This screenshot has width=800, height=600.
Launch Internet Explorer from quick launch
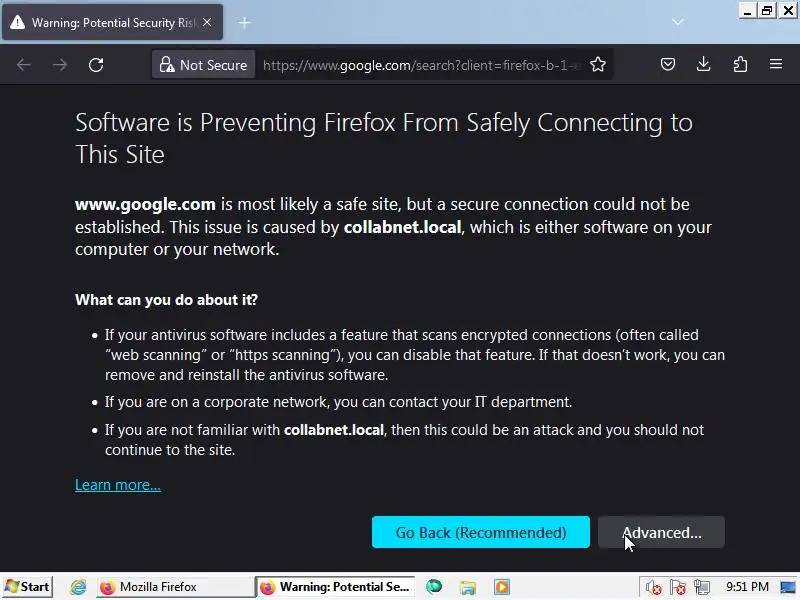click(x=78, y=587)
